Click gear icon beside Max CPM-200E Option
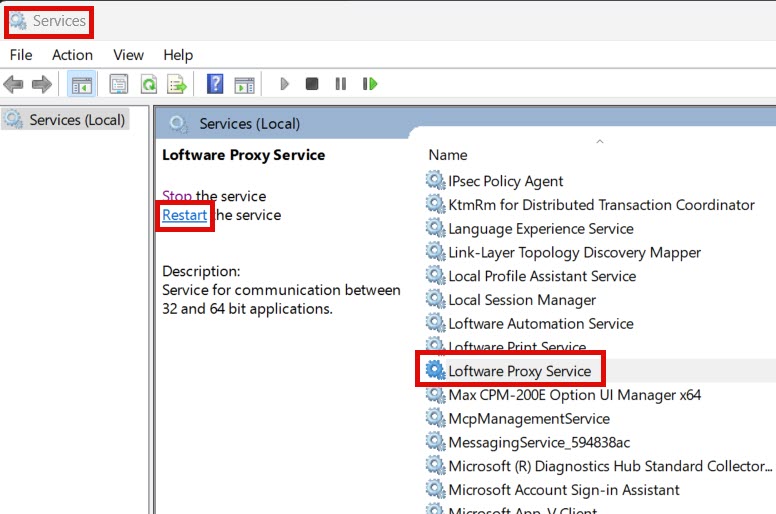This screenshot has height=514, width=776. tap(436, 394)
